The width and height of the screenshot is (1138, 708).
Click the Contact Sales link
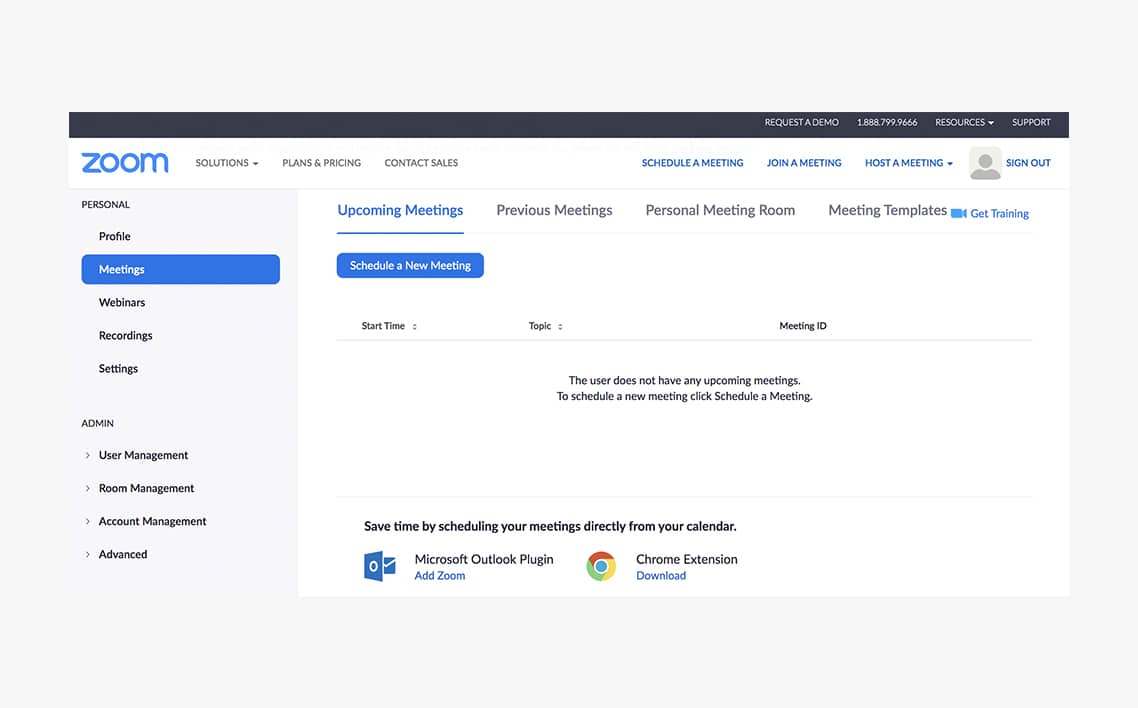pos(421,163)
